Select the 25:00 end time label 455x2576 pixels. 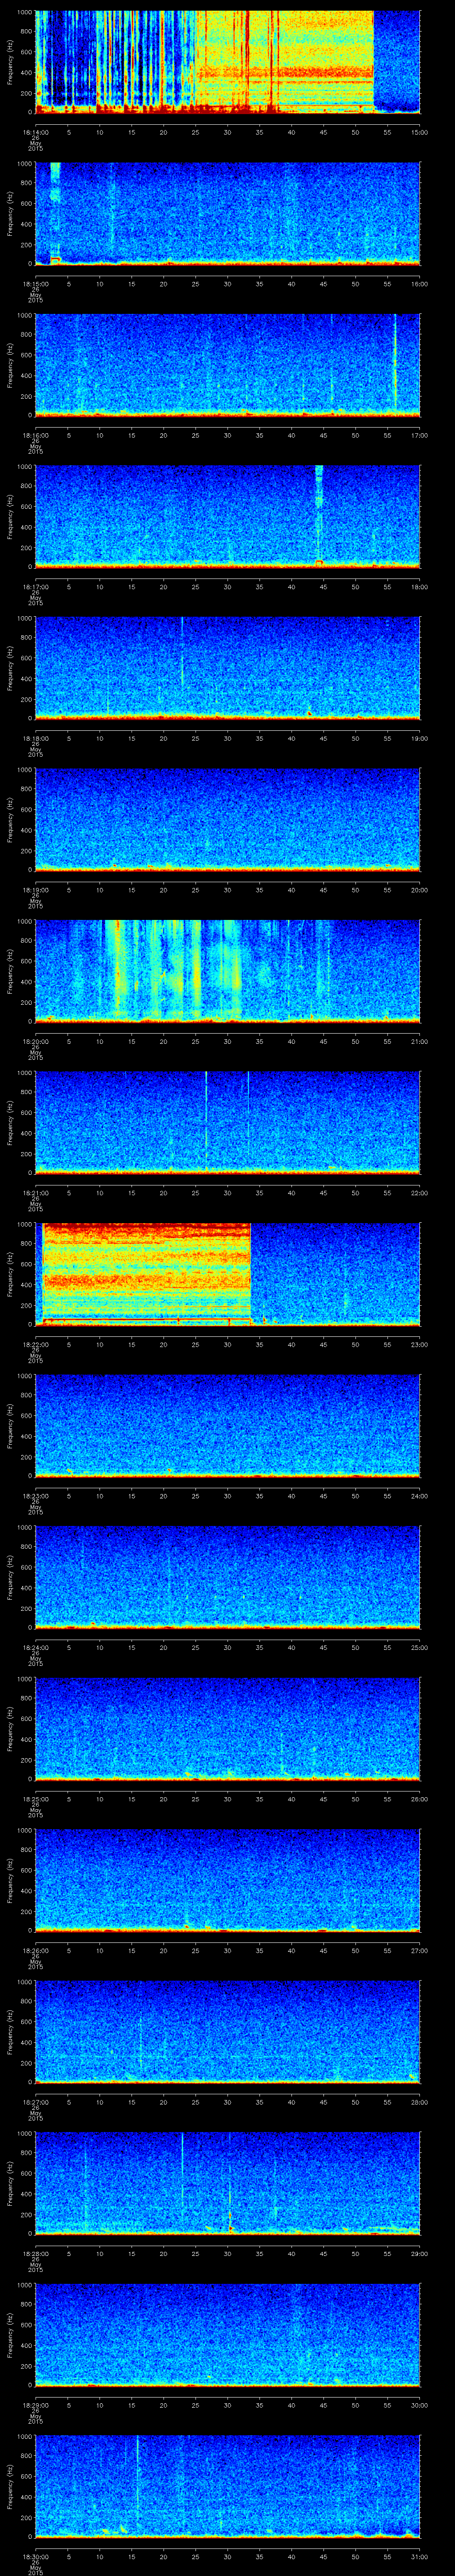point(419,1647)
